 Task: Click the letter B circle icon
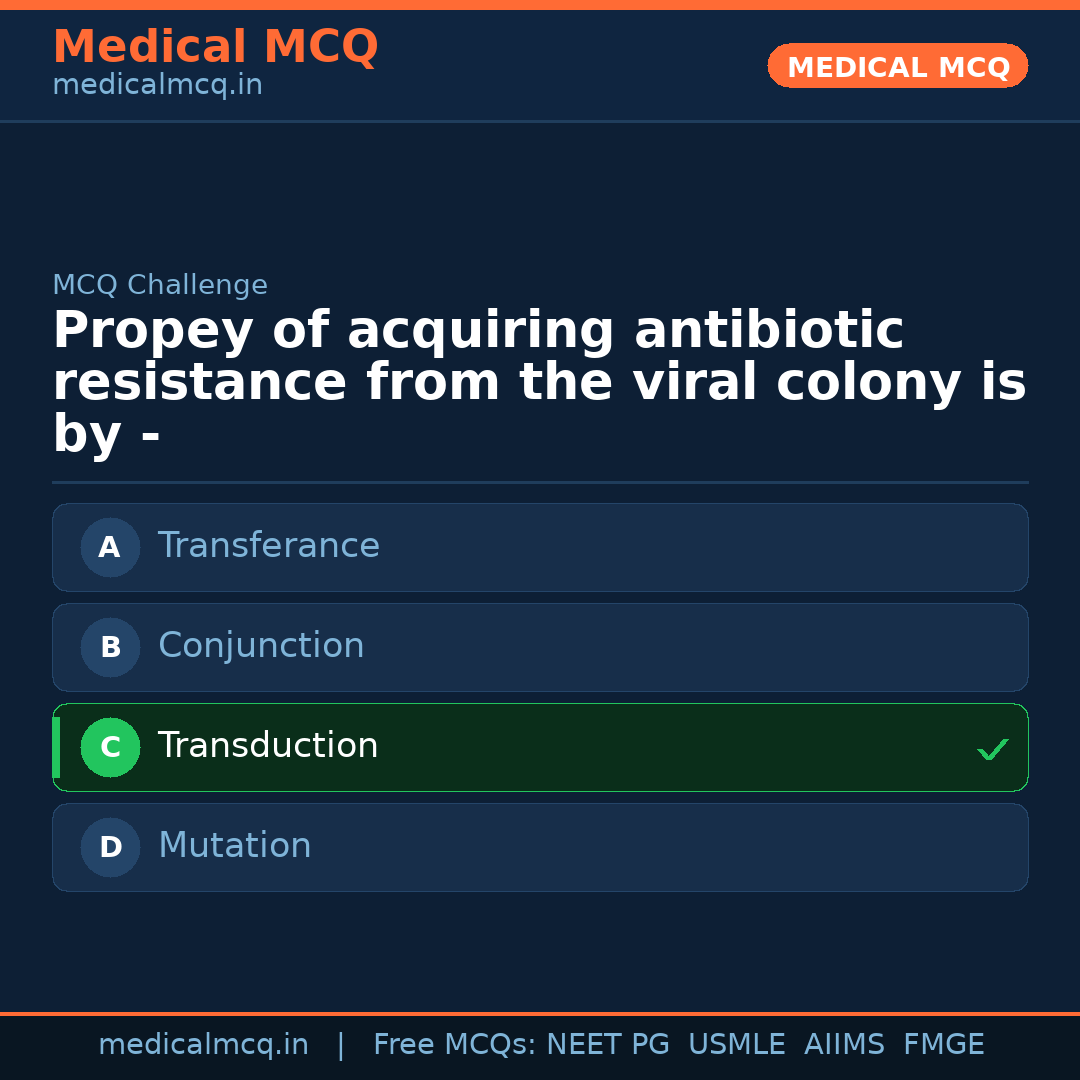(x=110, y=647)
